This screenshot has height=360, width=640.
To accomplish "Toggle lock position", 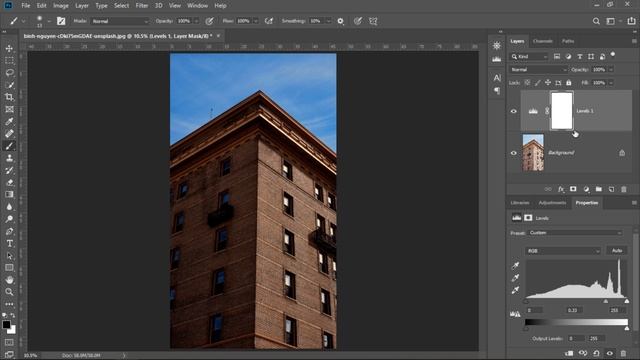I will point(548,83).
